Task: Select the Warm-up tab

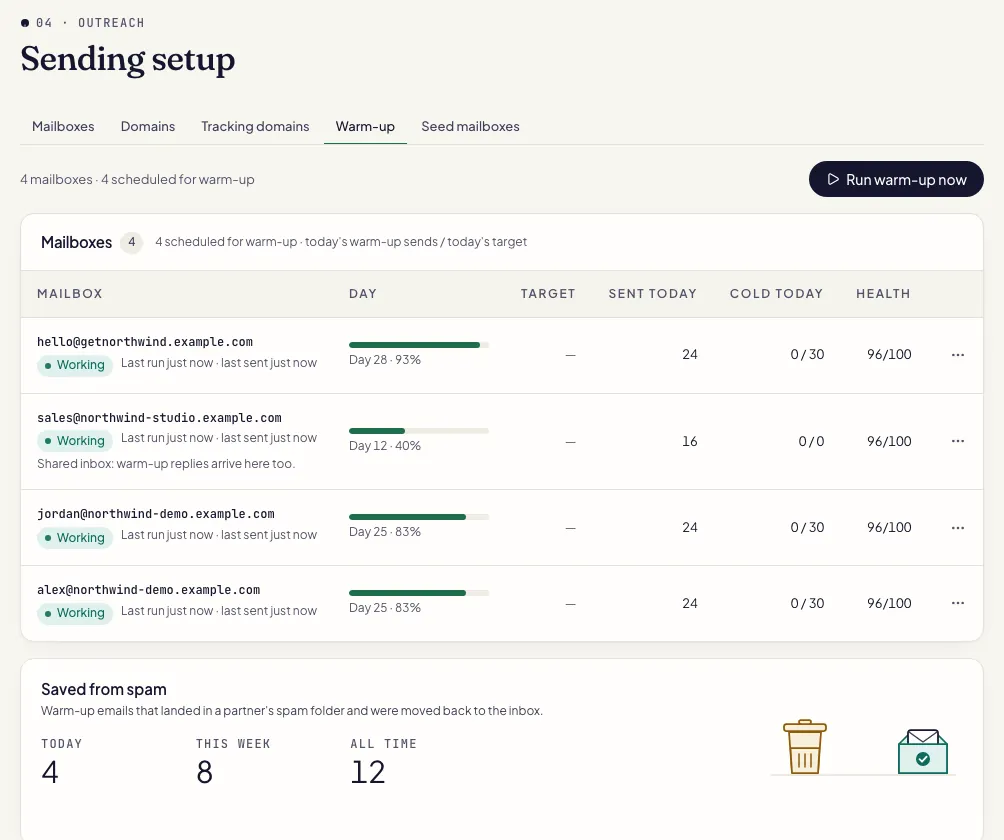Action: pyautogui.click(x=365, y=126)
